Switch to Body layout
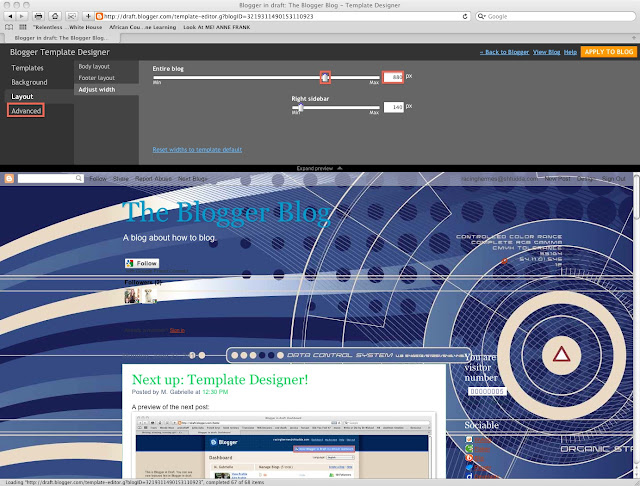Viewport: 640px width, 486px height. click(94, 66)
